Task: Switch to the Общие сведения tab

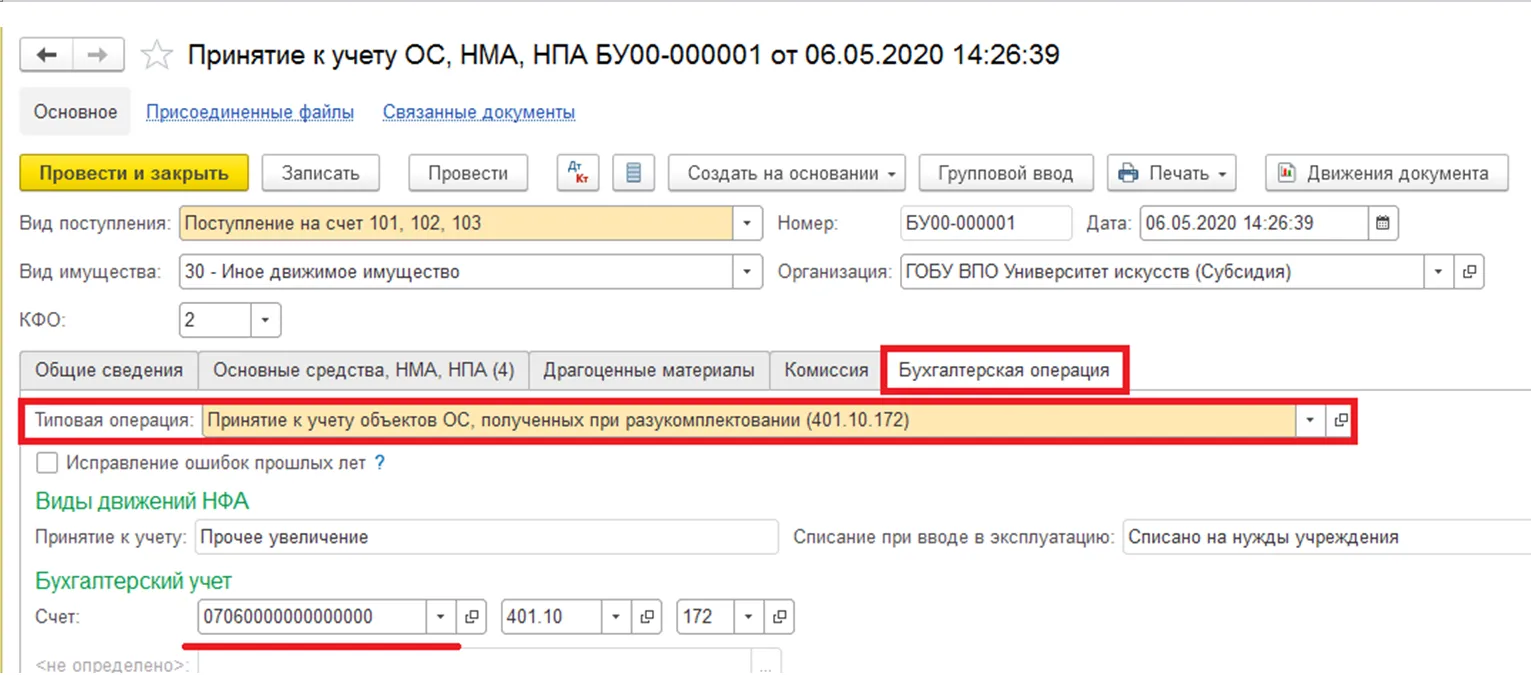Action: (109, 370)
